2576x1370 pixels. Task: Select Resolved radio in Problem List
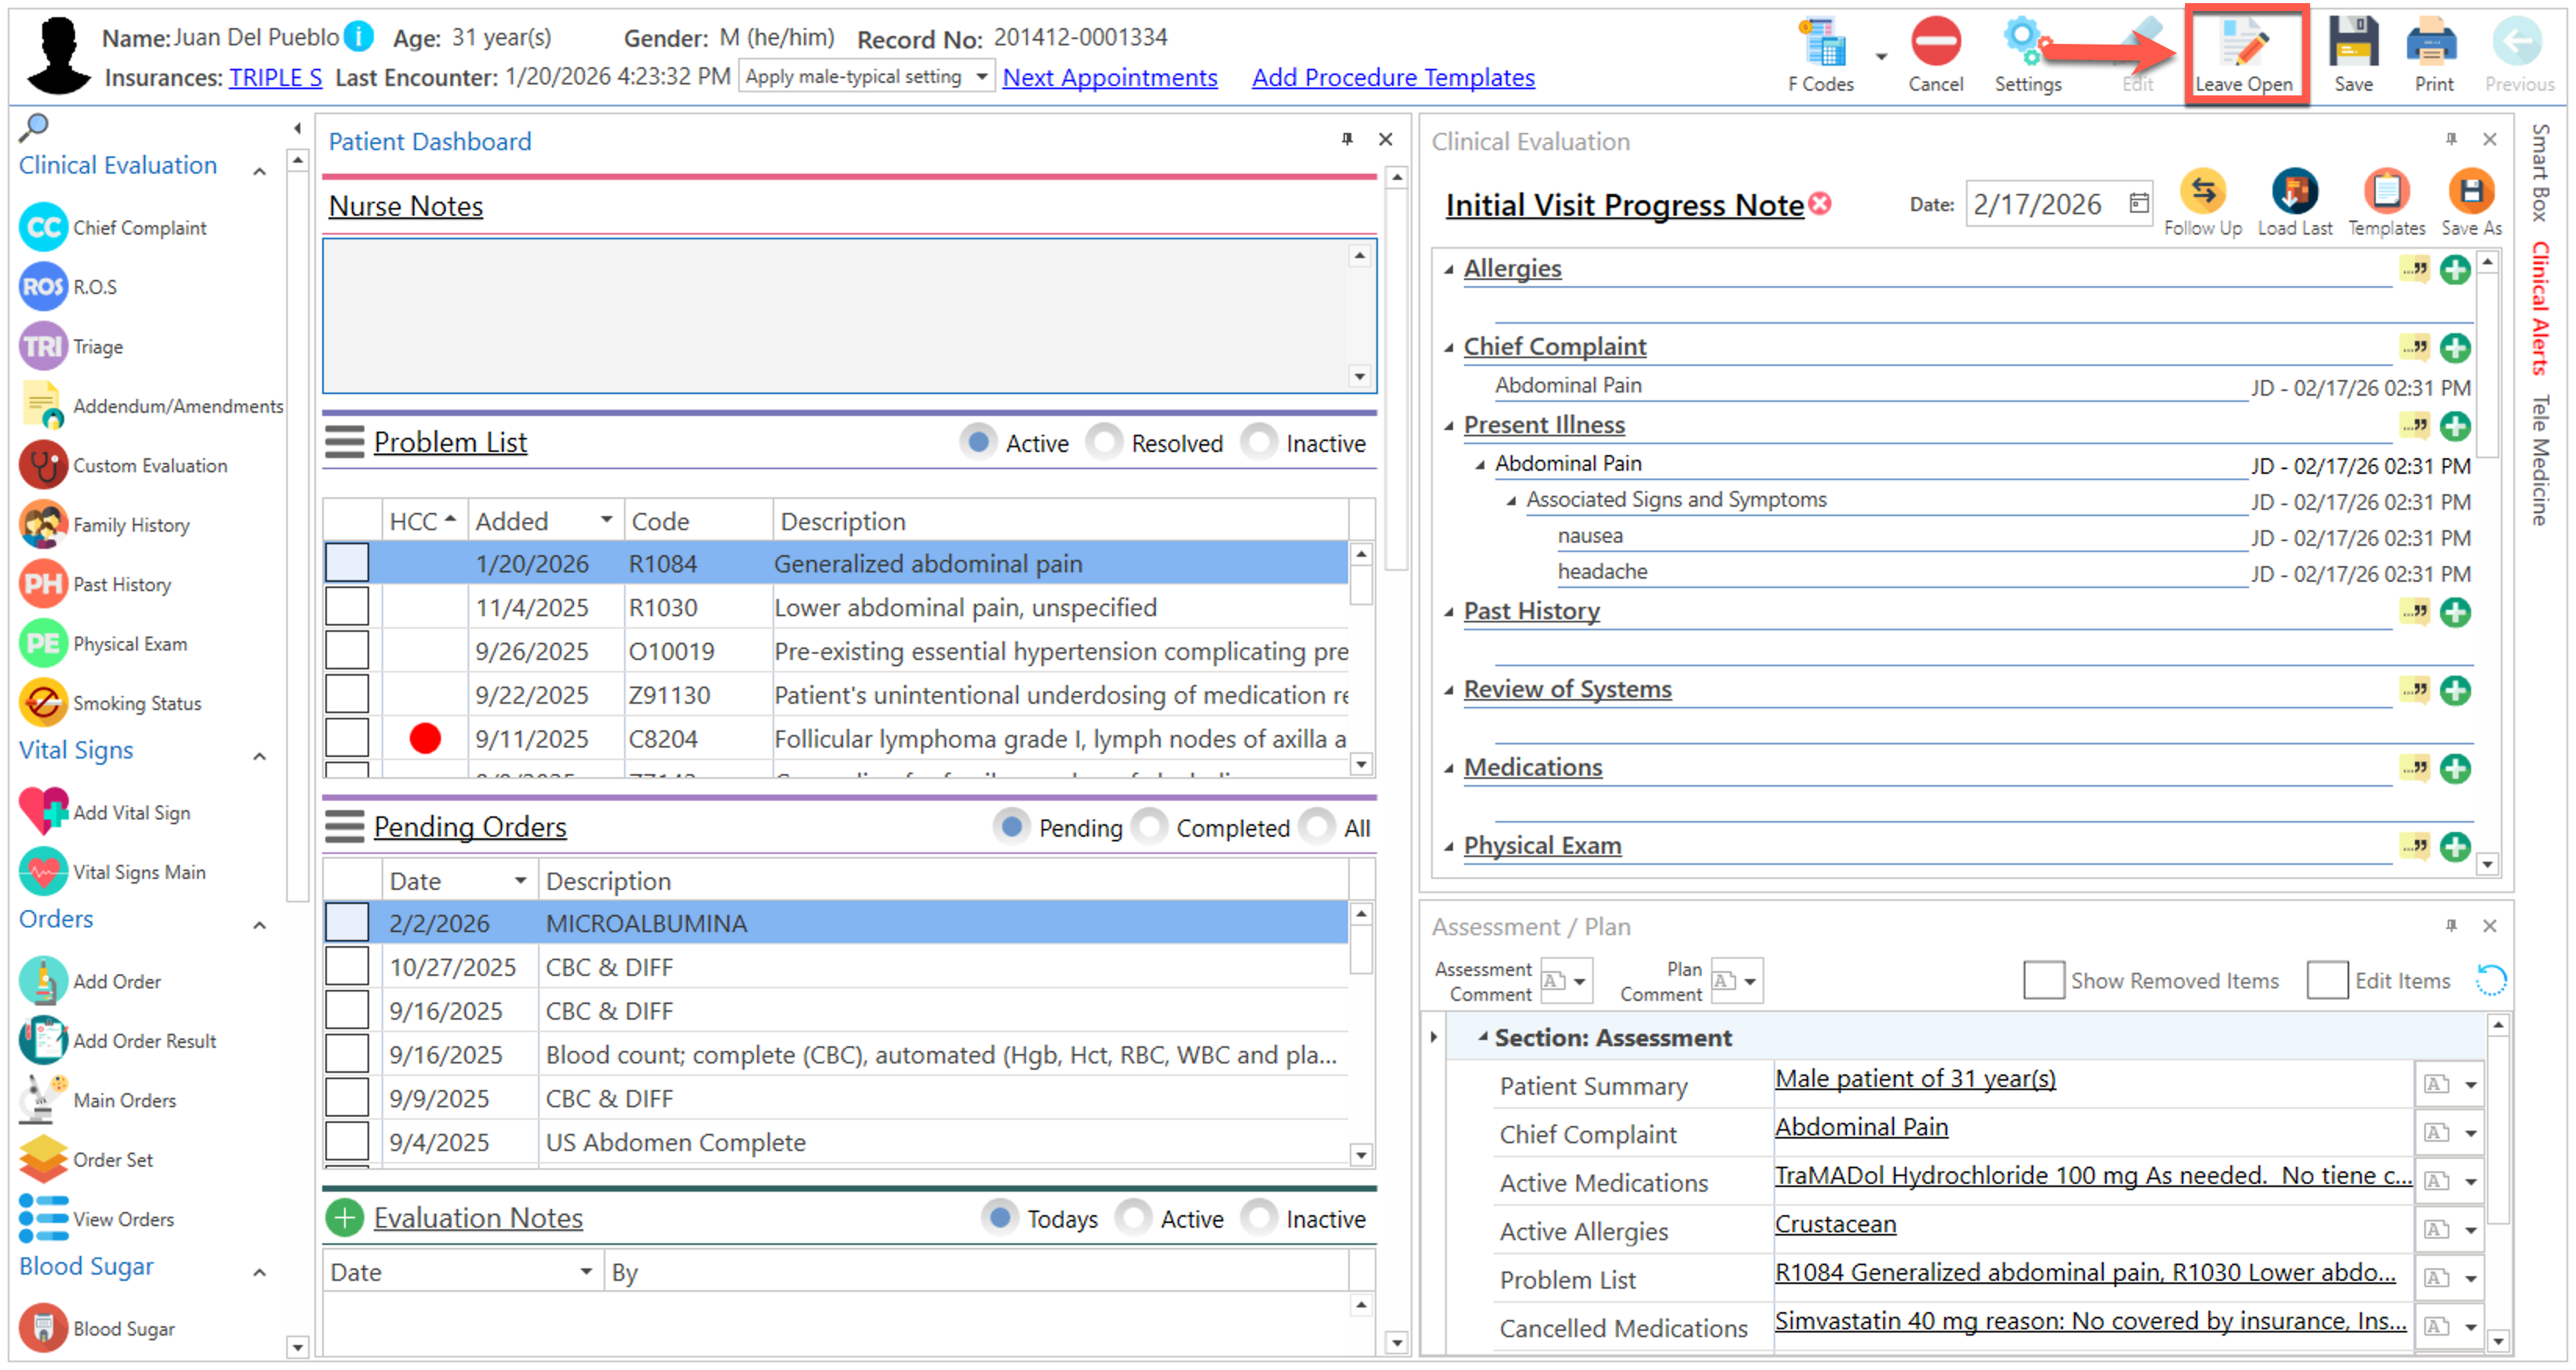(x=1104, y=442)
